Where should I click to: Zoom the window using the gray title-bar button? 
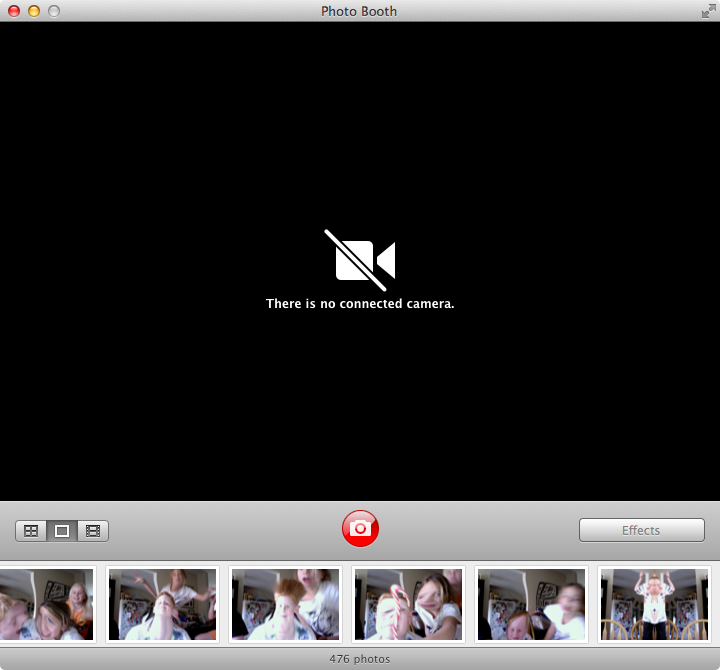54,11
